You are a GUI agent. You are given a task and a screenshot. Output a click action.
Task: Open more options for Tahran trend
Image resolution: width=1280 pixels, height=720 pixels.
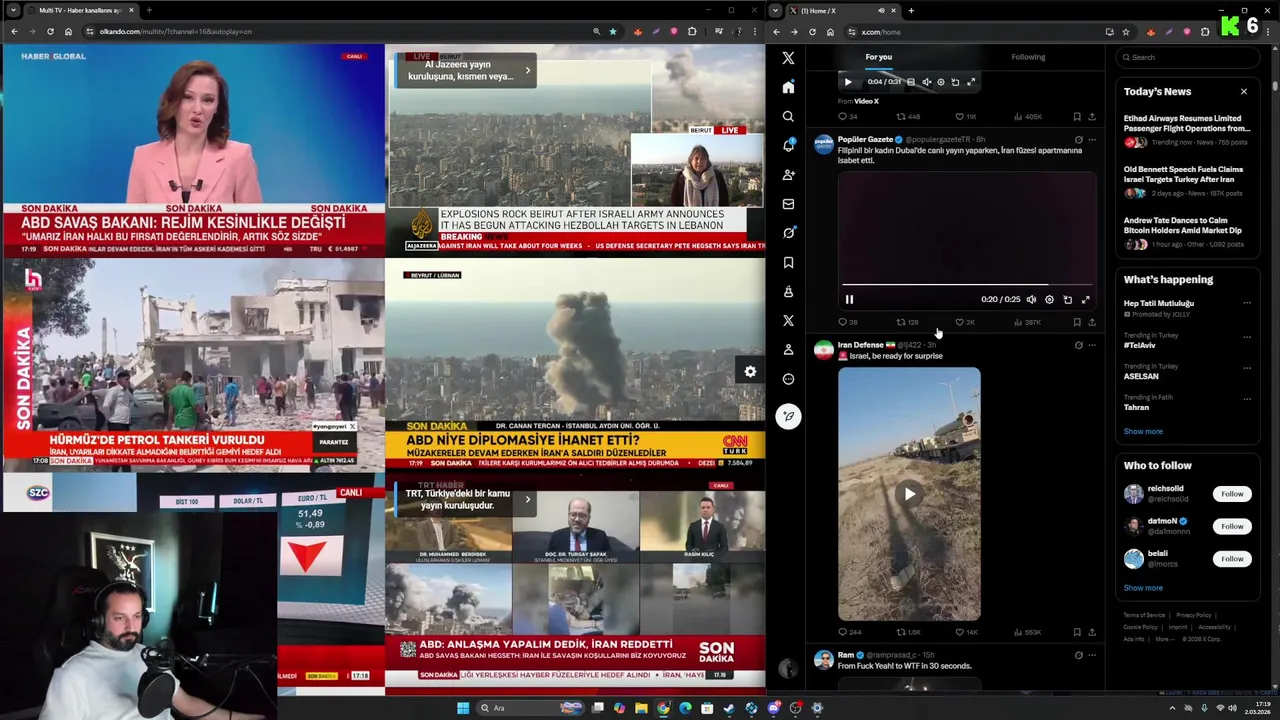point(1247,399)
